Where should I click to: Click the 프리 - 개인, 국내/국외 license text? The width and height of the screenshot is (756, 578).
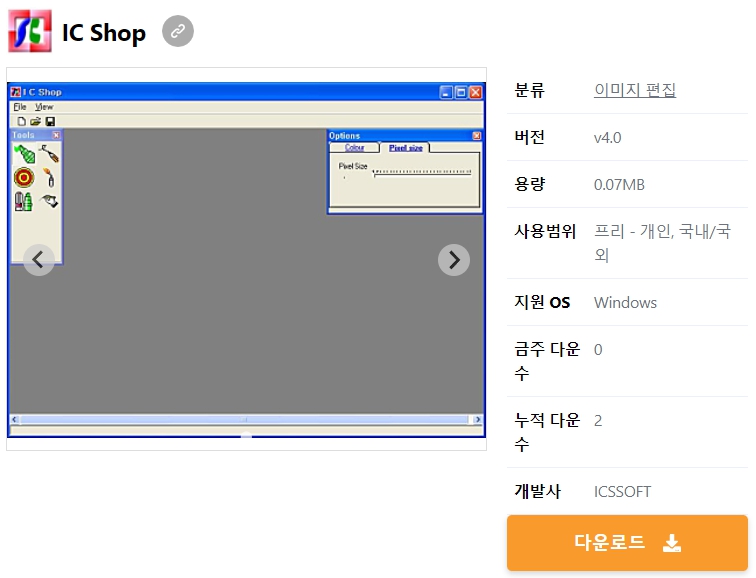662,243
